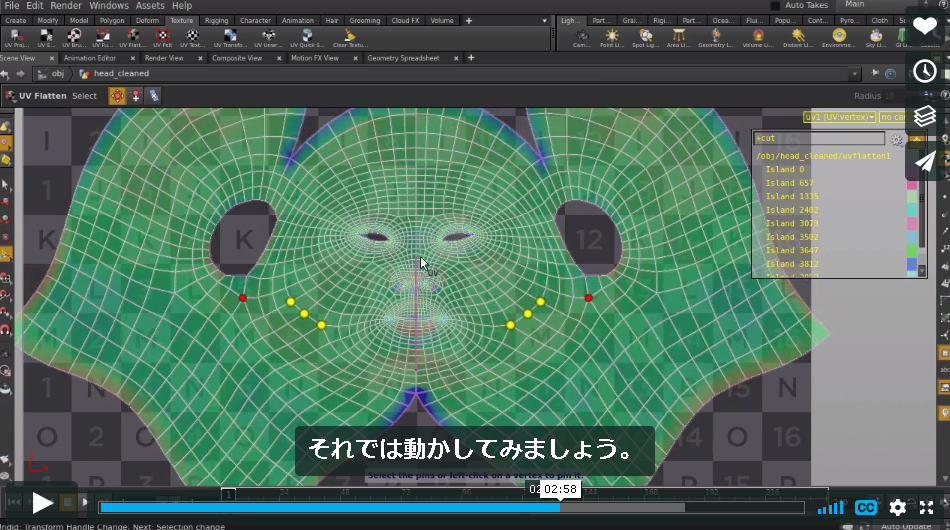Click the red pin icon in UV Flatten toolbar

tap(136, 96)
